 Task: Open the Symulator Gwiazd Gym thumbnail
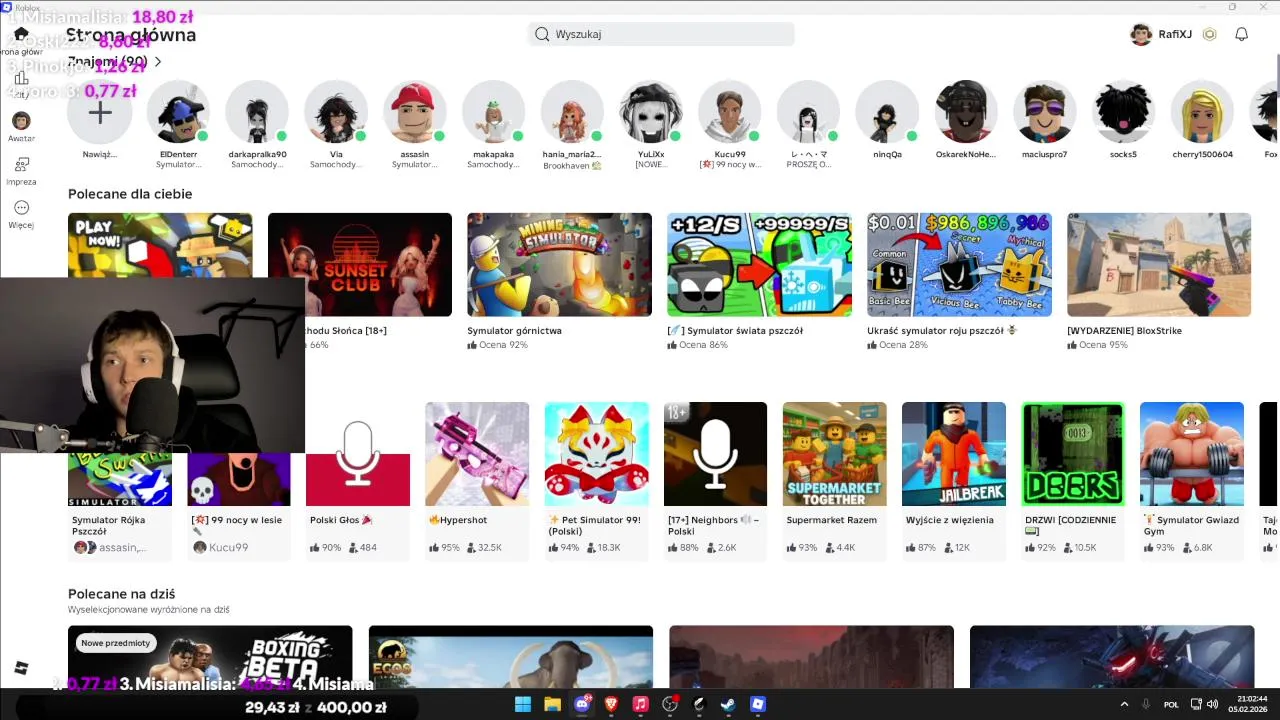(x=1192, y=454)
